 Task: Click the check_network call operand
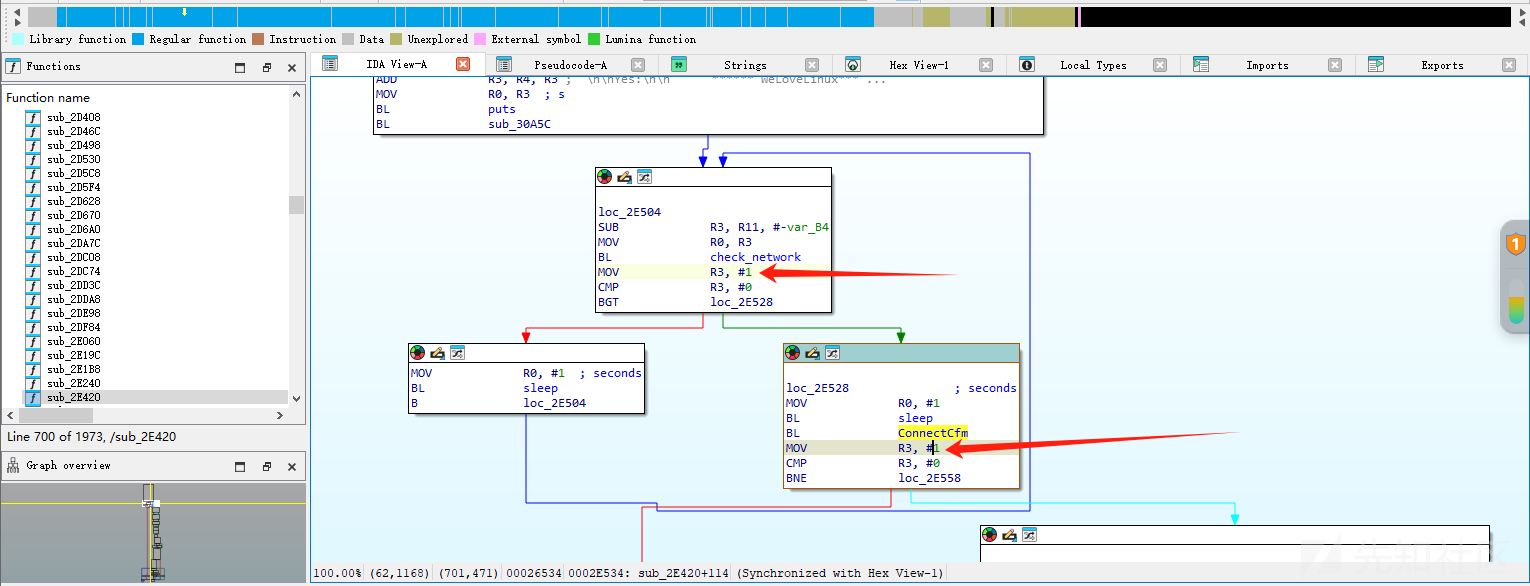[756, 257]
